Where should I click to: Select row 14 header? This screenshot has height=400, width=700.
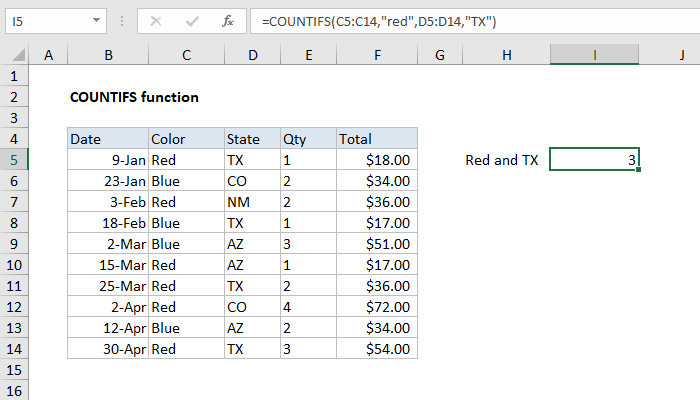click(14, 348)
